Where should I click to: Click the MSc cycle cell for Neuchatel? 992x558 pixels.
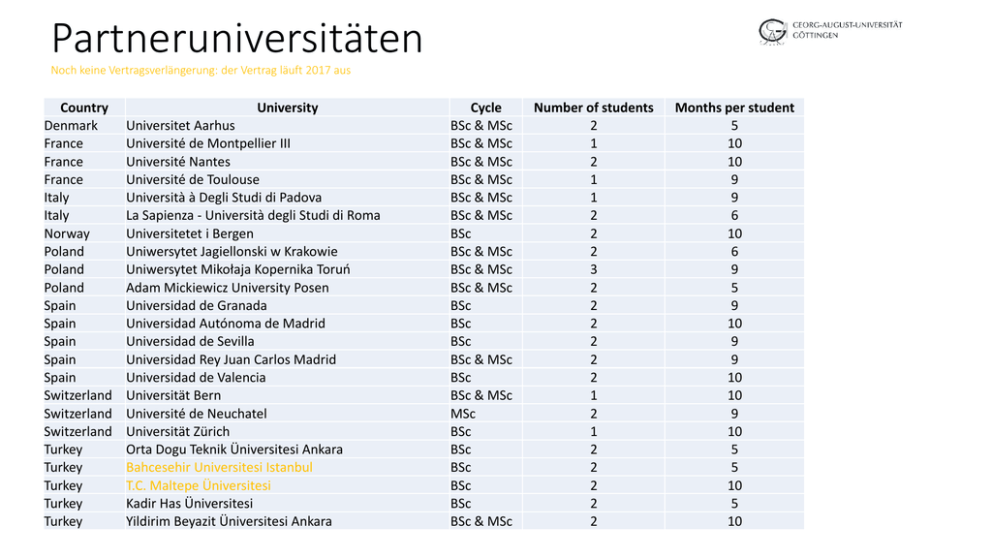click(x=463, y=414)
